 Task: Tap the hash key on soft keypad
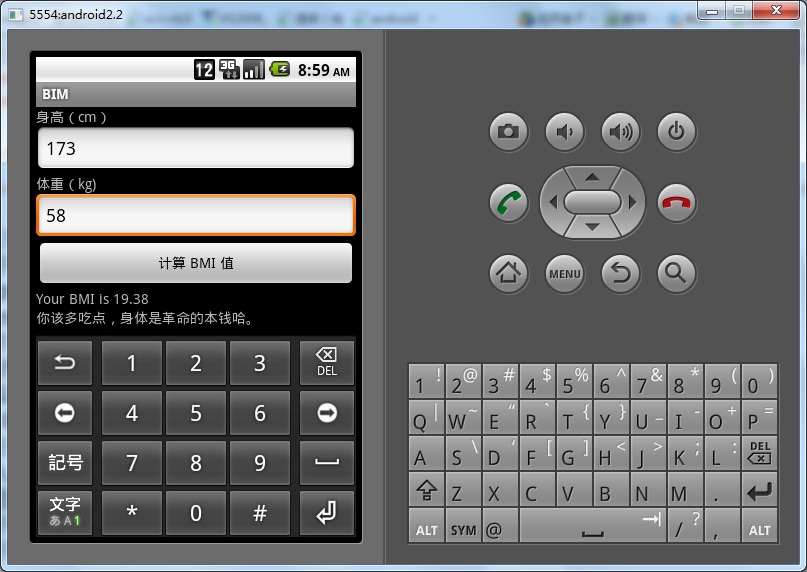(x=260, y=513)
